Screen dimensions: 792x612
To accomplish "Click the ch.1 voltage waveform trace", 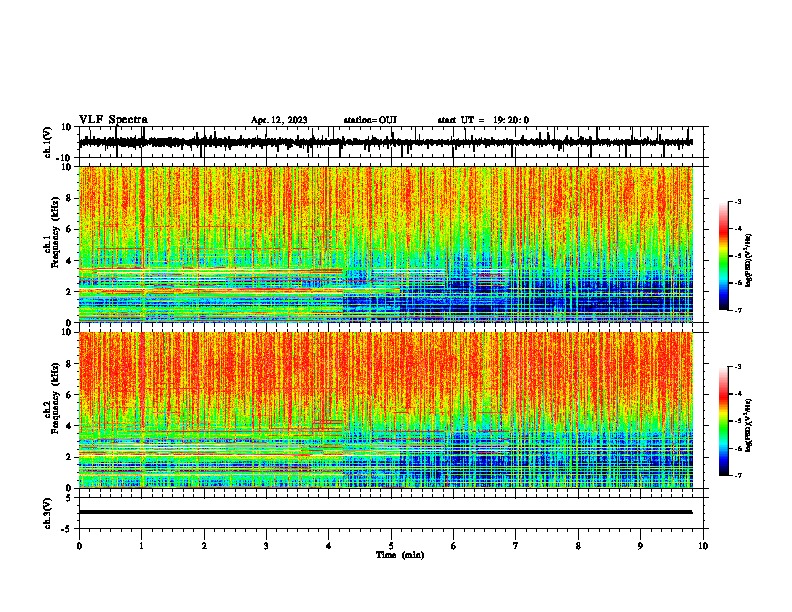I will (x=385, y=142).
